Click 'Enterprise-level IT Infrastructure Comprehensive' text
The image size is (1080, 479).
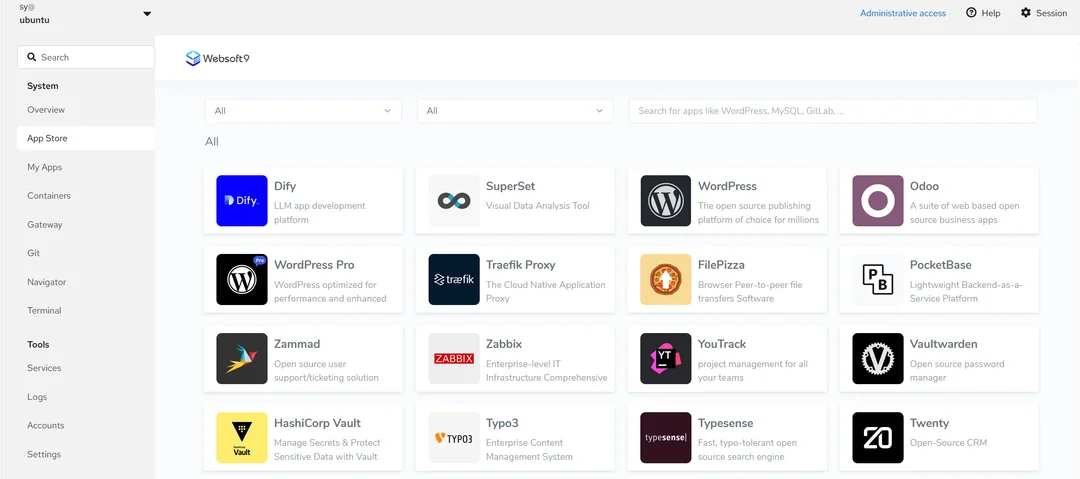pyautogui.click(x=546, y=371)
